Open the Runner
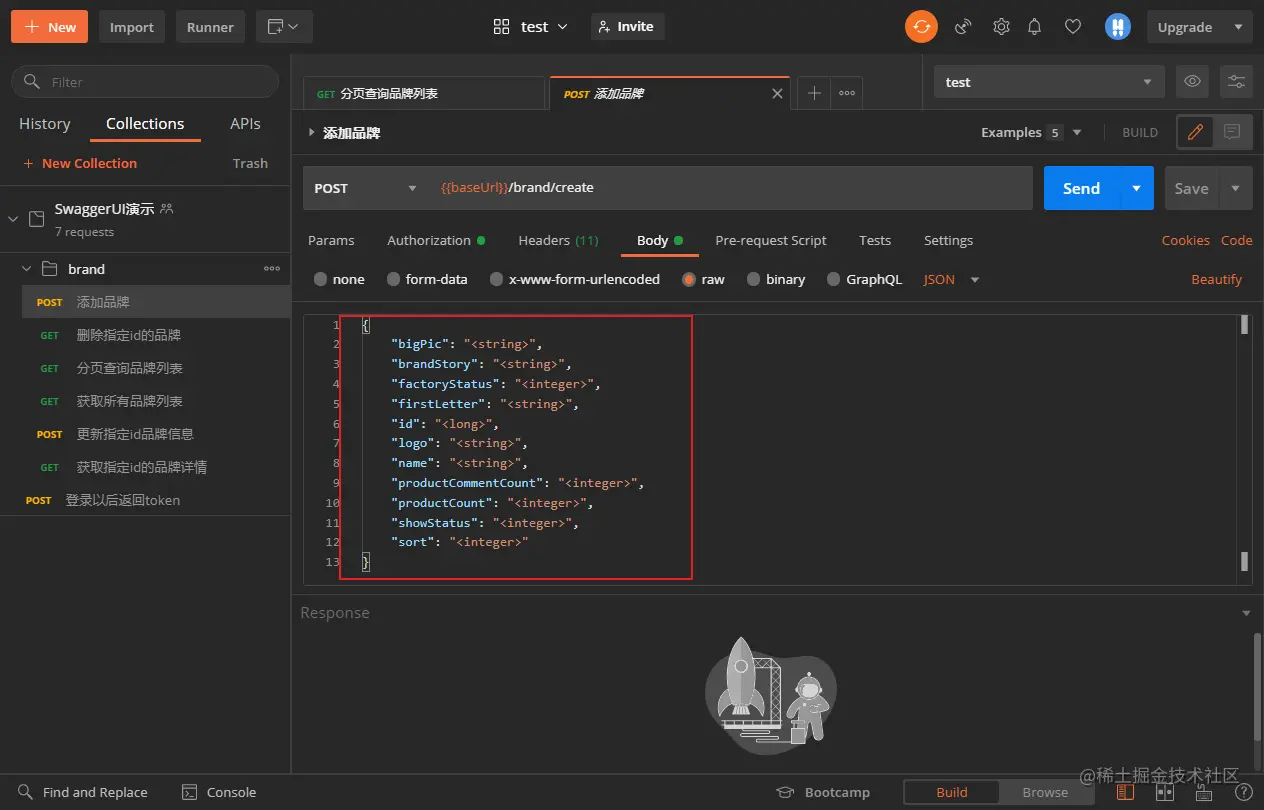This screenshot has height=810, width=1264. point(210,27)
